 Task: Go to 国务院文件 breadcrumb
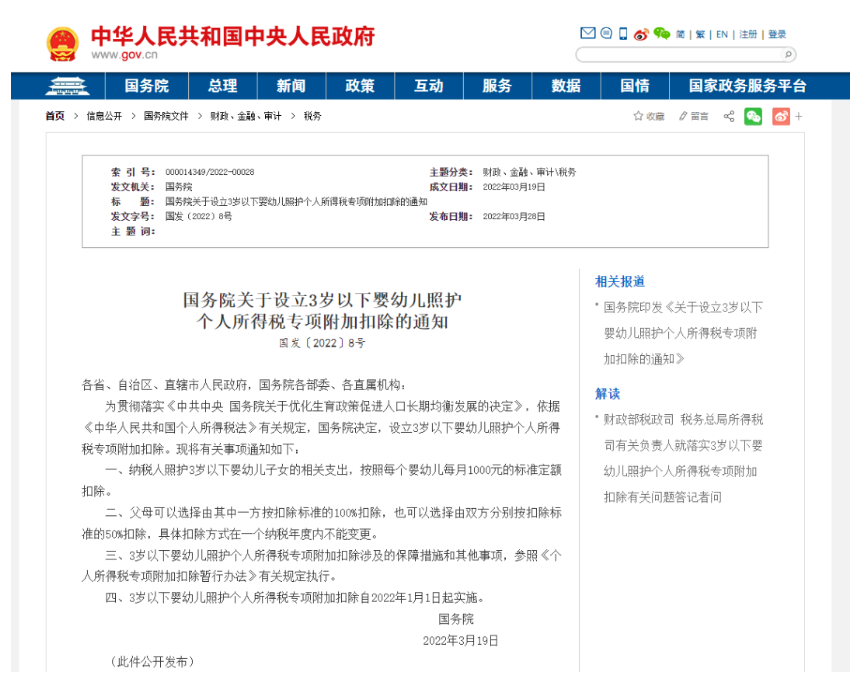coord(166,116)
